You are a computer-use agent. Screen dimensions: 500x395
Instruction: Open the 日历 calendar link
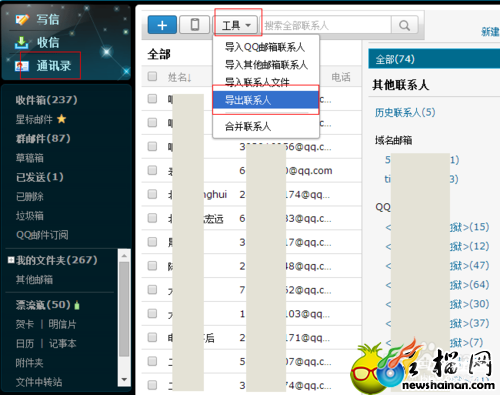pyautogui.click(x=25, y=343)
